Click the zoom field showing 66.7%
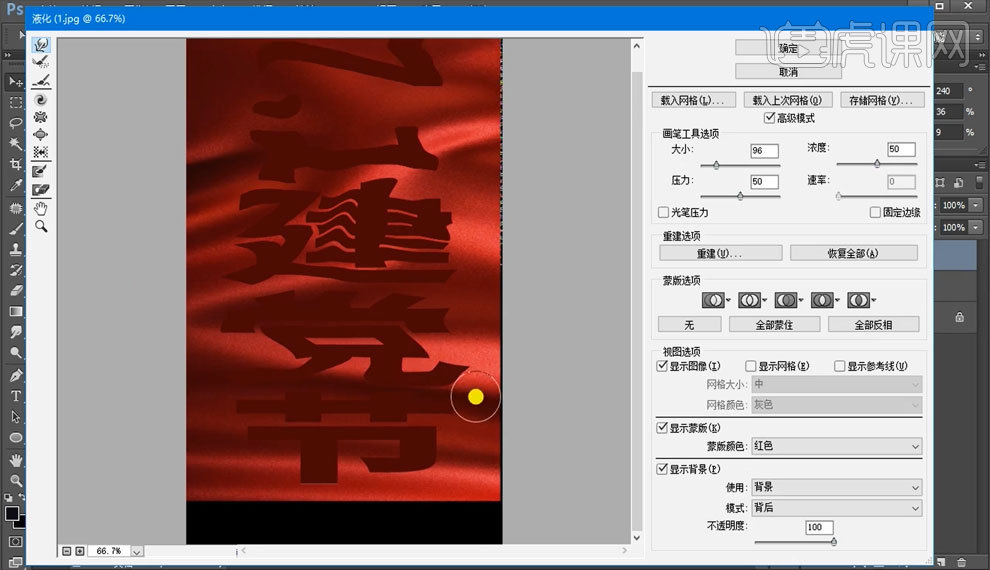Image resolution: width=990 pixels, height=570 pixels. pyautogui.click(x=109, y=551)
